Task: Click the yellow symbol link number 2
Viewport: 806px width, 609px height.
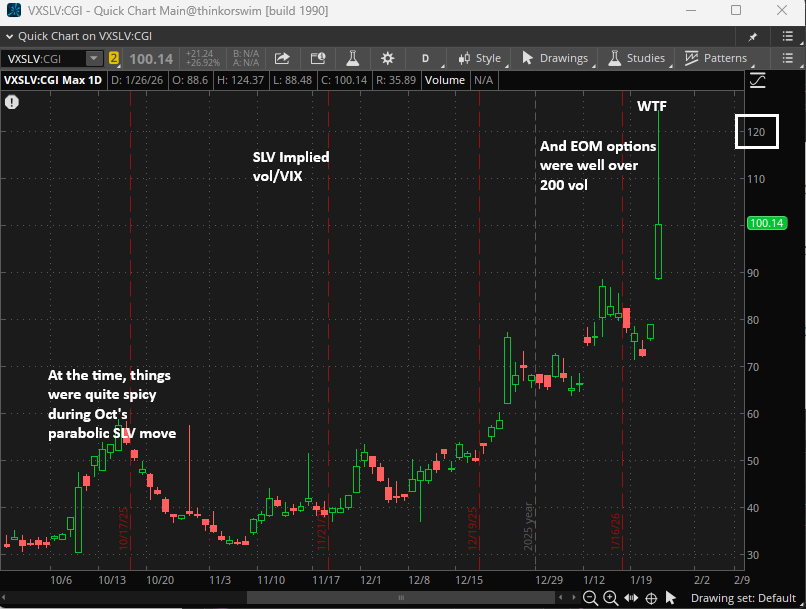Action: tap(114, 58)
